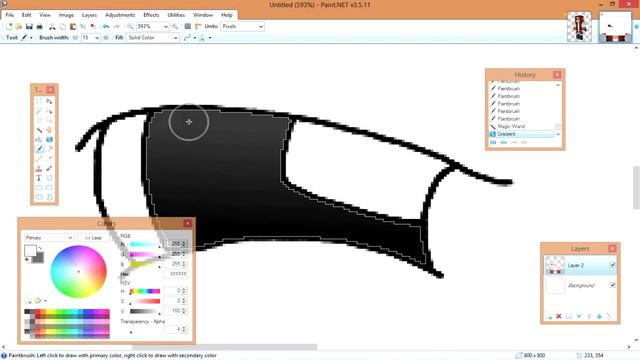Toggle the rulers icon
640x360 pixels.
198,27
